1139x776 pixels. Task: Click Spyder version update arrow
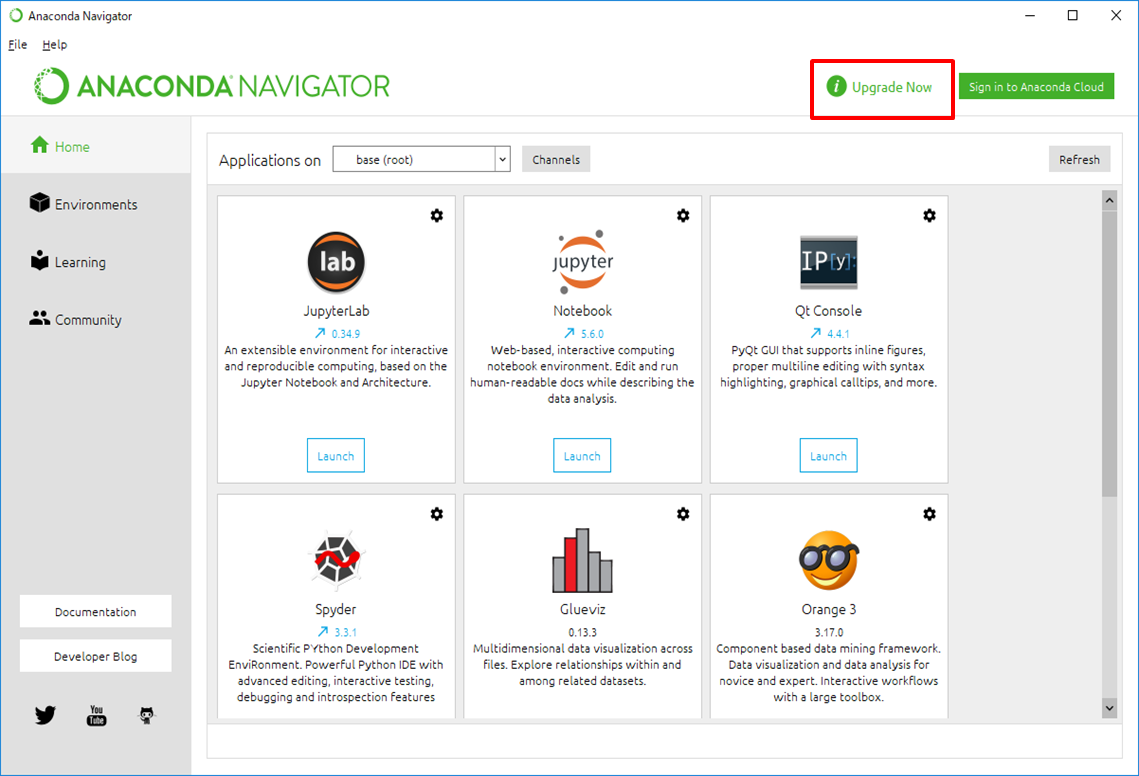[323, 631]
